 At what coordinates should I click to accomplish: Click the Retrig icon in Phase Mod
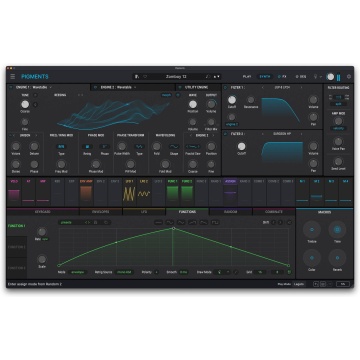(x=87, y=146)
